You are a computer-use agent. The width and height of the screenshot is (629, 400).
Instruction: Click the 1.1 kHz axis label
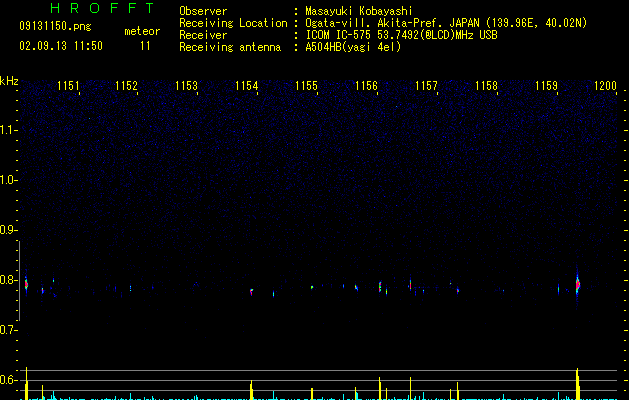9,130
